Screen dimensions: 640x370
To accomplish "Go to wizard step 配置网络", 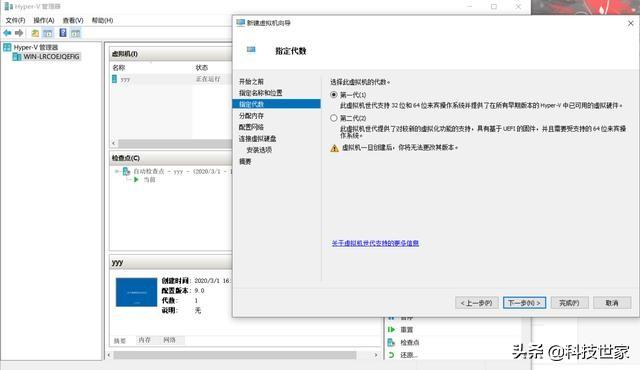I will click(251, 127).
